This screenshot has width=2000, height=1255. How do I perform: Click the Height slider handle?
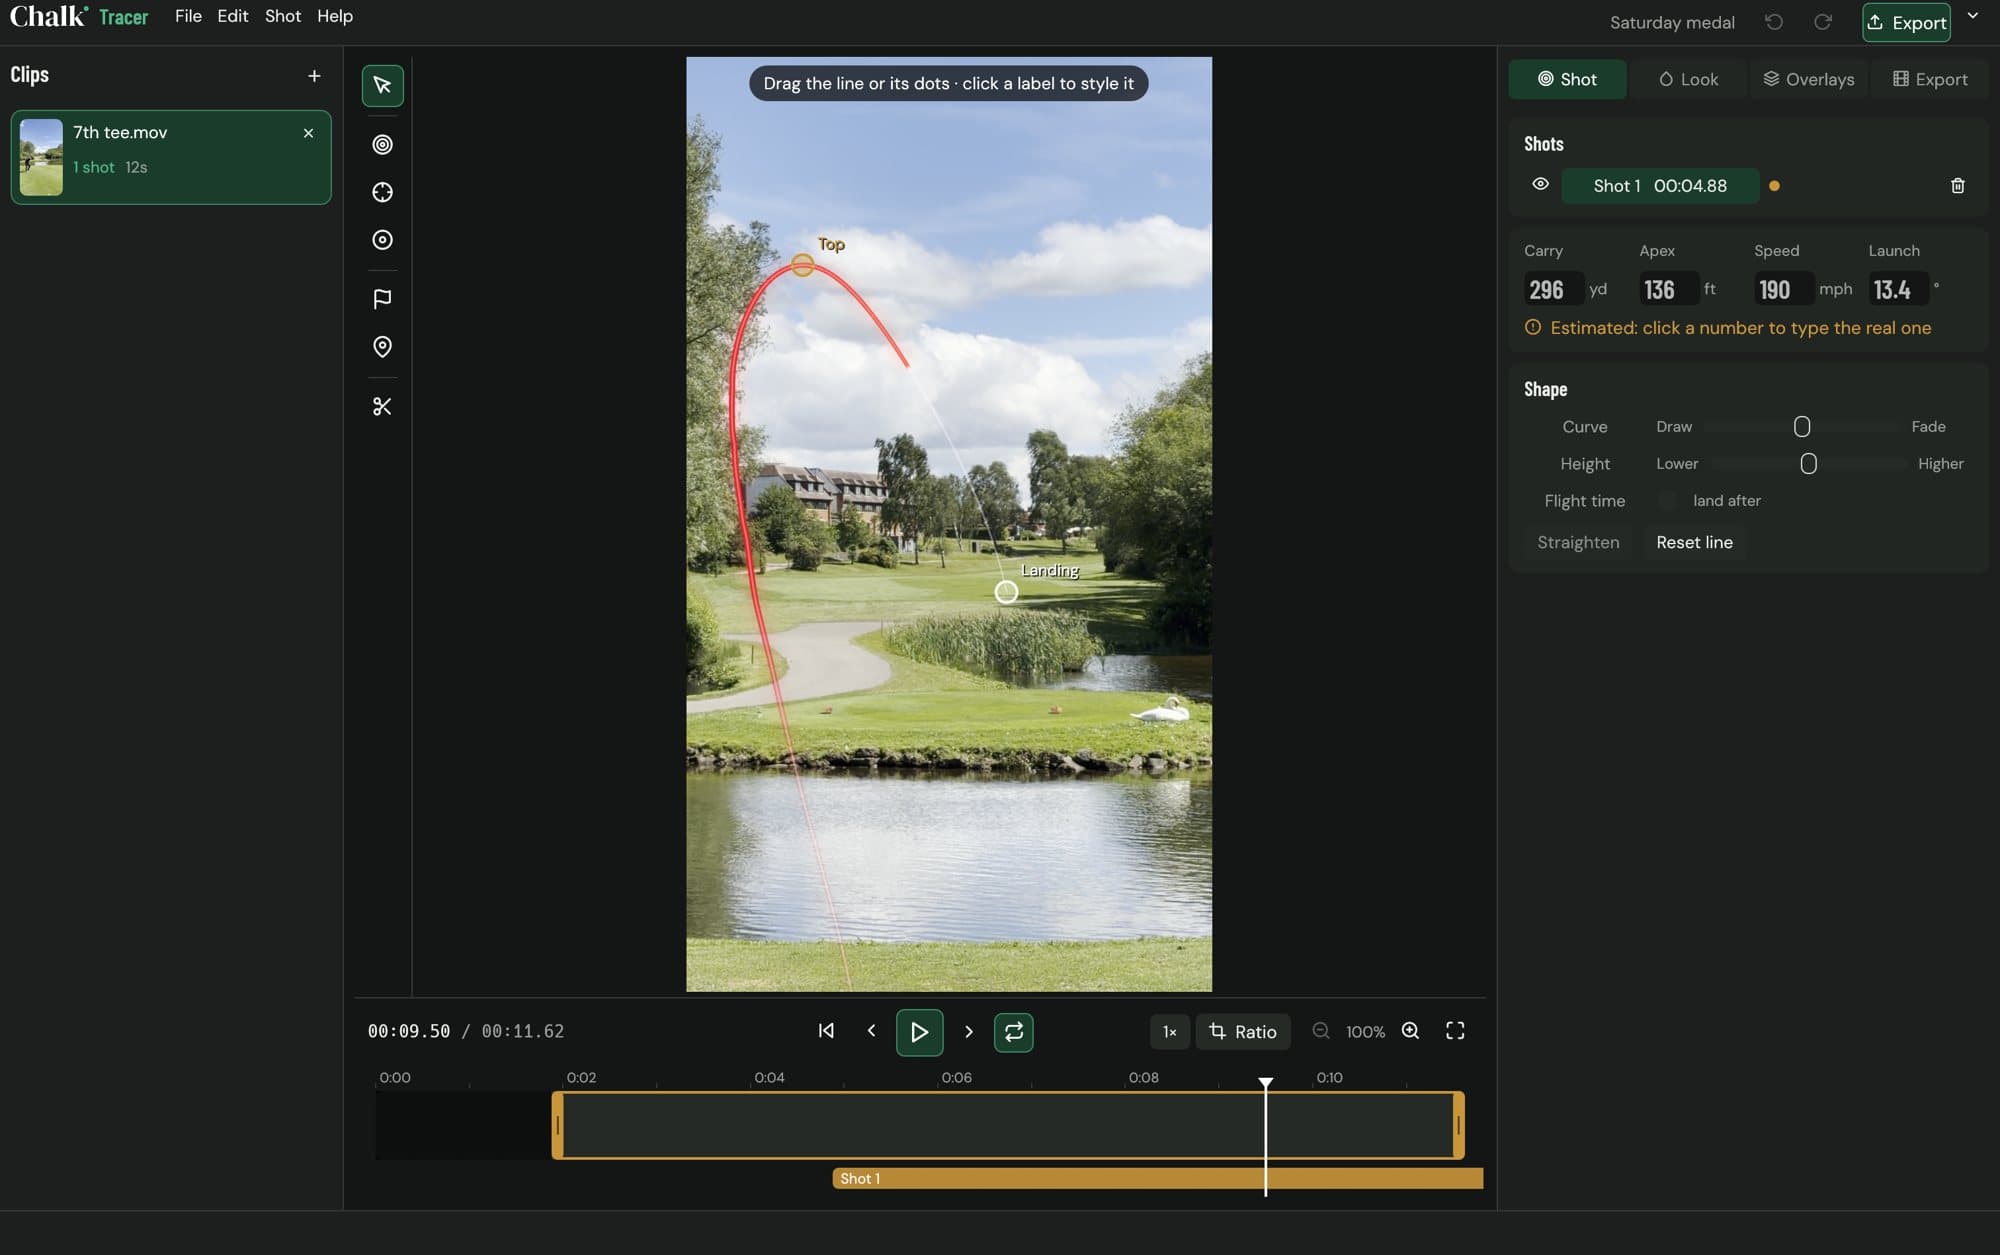pos(1808,464)
